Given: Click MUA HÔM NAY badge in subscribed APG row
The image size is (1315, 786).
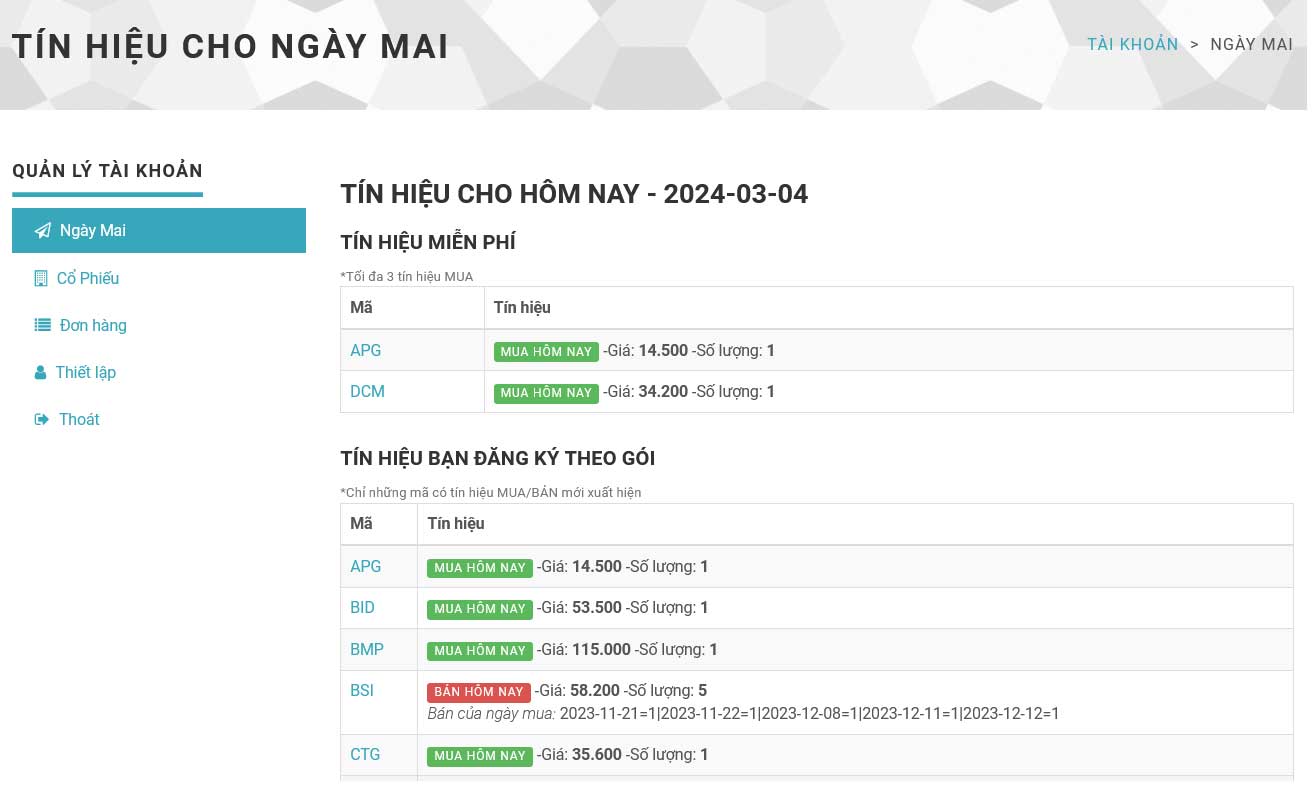Looking at the screenshot, I should 480,567.
